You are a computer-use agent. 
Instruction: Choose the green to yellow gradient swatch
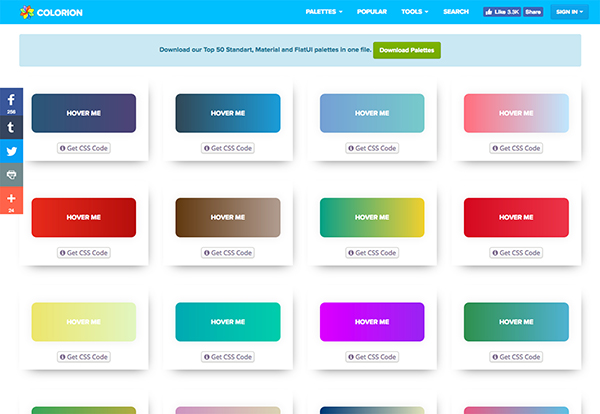[x=372, y=217]
